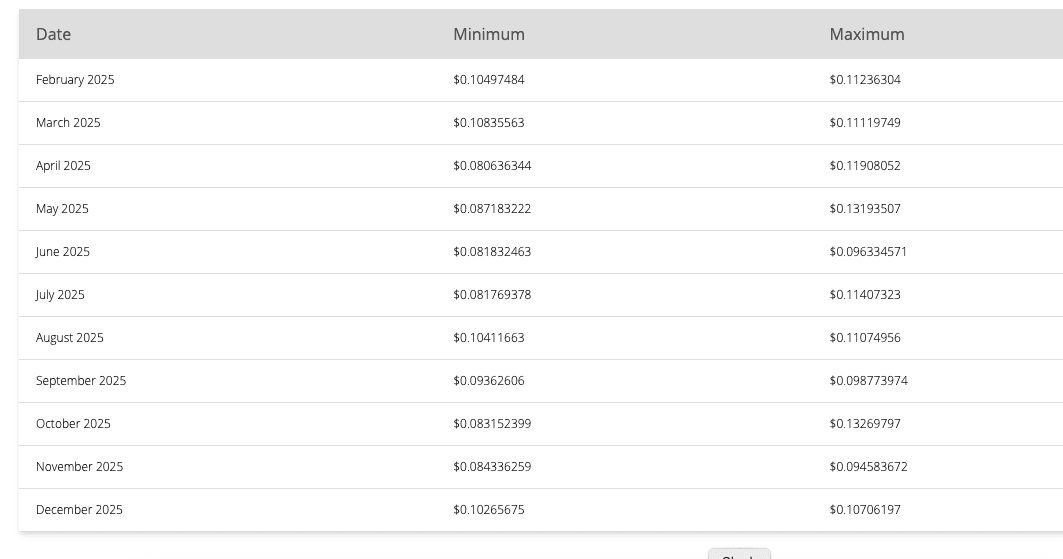Select March 2025 maximum value $0.11119749

865,123
